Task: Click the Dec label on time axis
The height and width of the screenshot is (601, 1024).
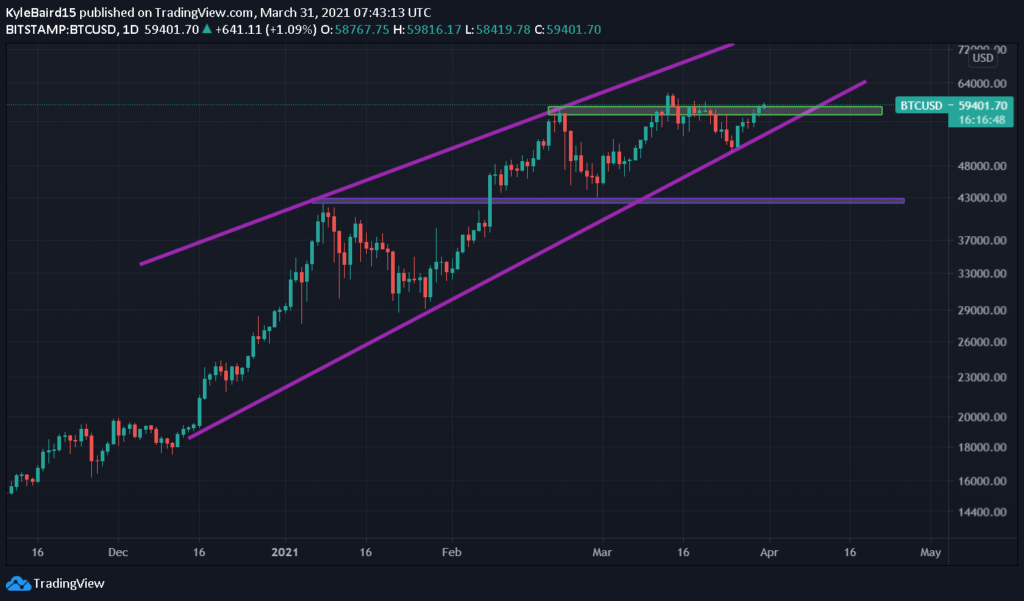Action: (x=118, y=553)
